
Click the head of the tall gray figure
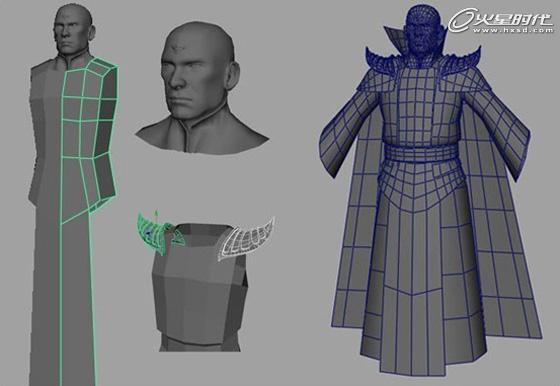(73, 28)
